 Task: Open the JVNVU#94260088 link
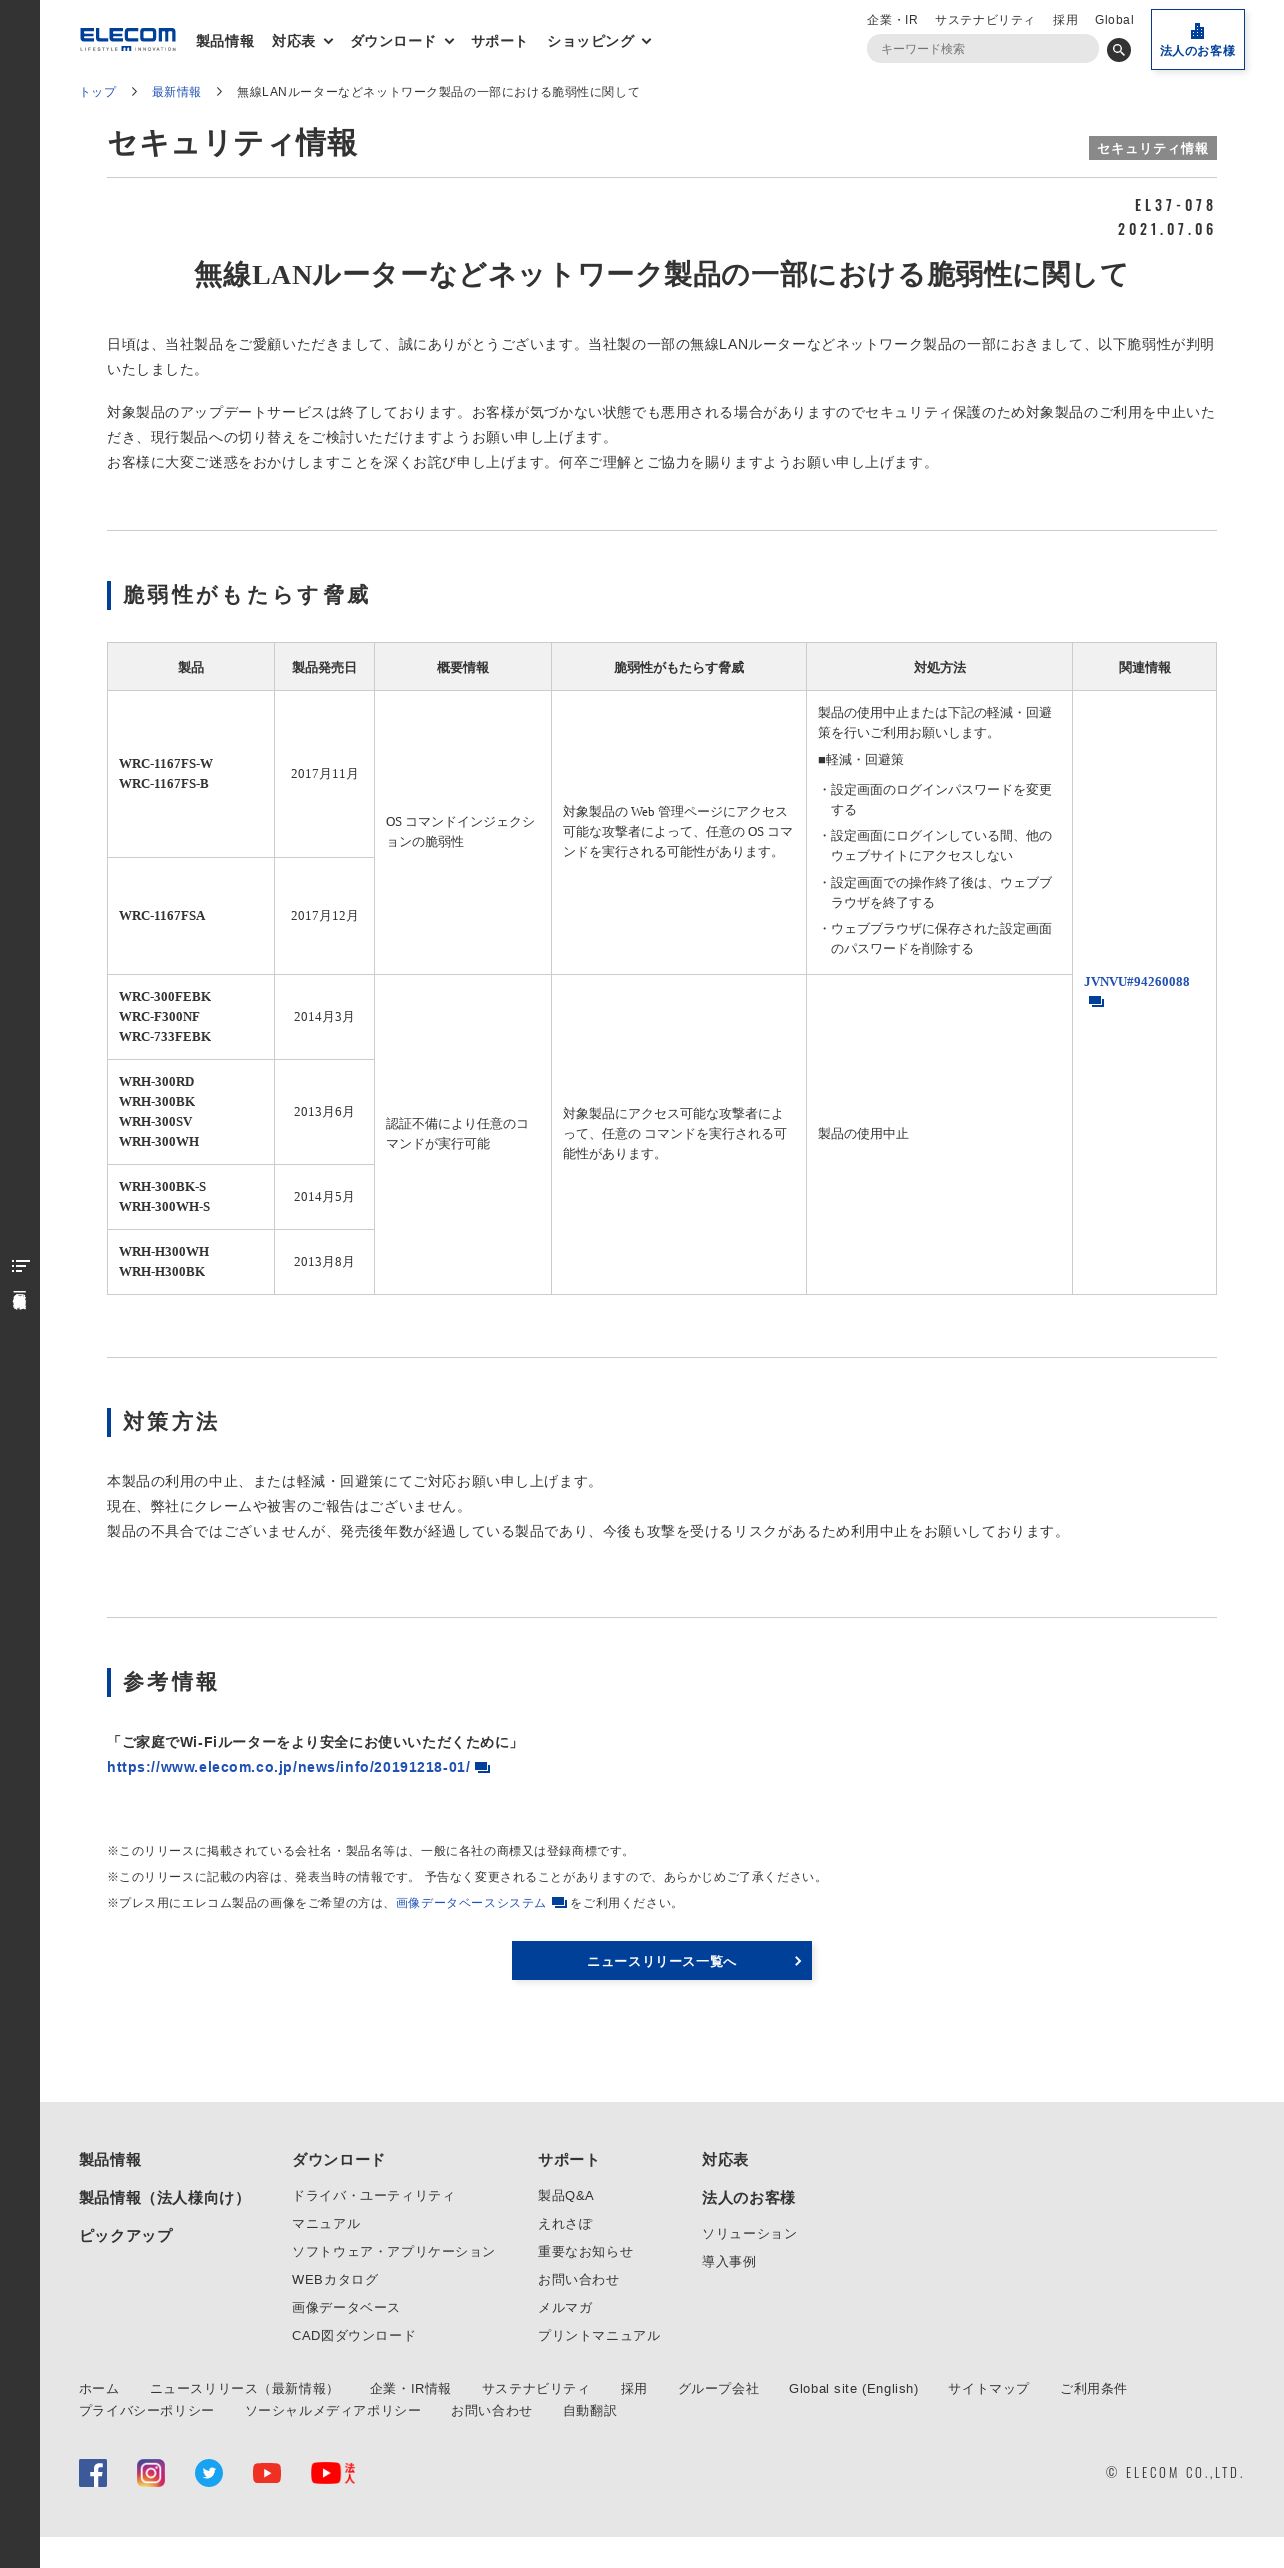click(x=1137, y=982)
